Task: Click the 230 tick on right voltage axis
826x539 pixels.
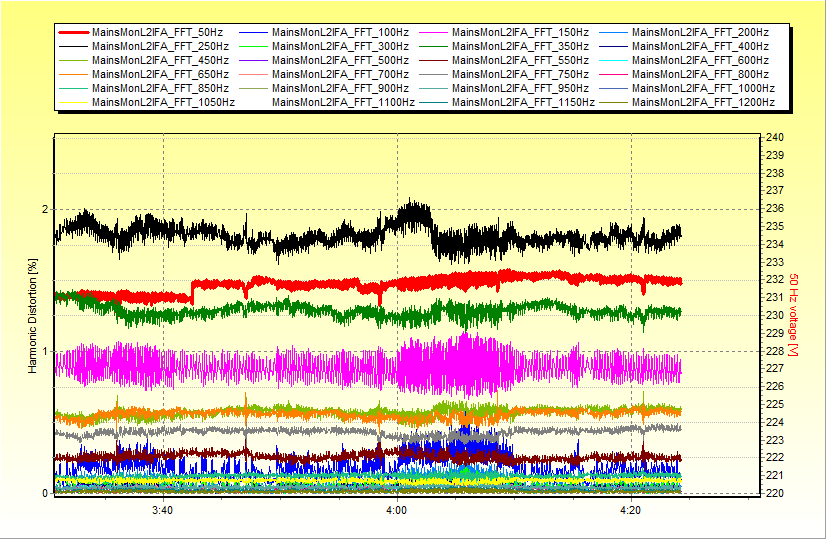Action: 774,315
